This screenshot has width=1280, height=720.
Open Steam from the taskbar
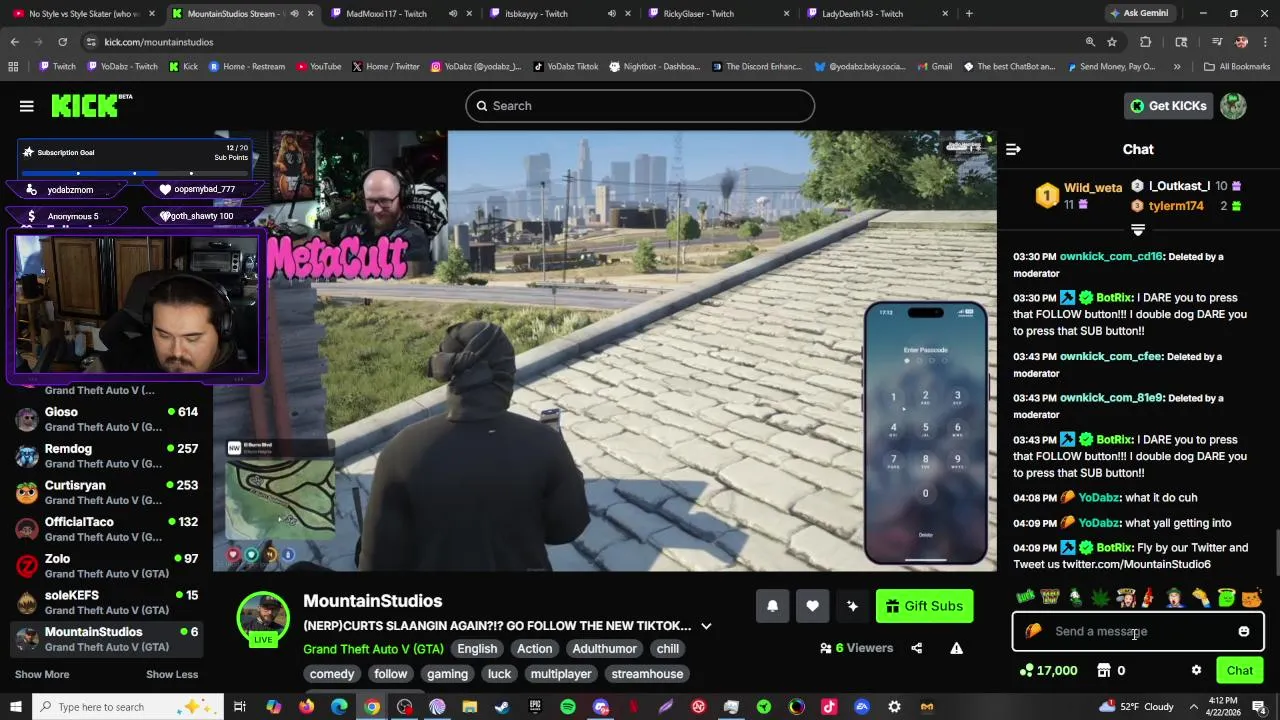pos(502,707)
